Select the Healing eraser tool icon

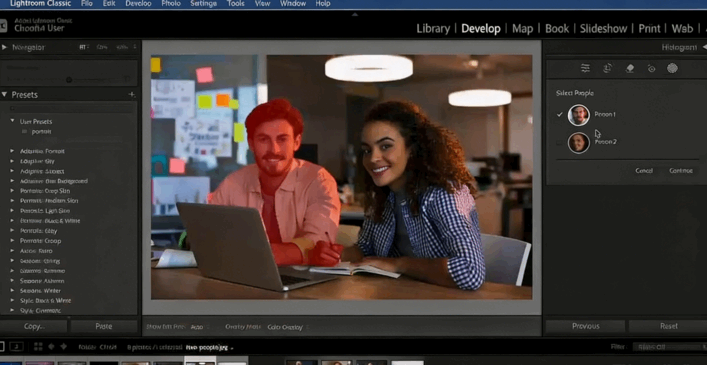click(630, 68)
